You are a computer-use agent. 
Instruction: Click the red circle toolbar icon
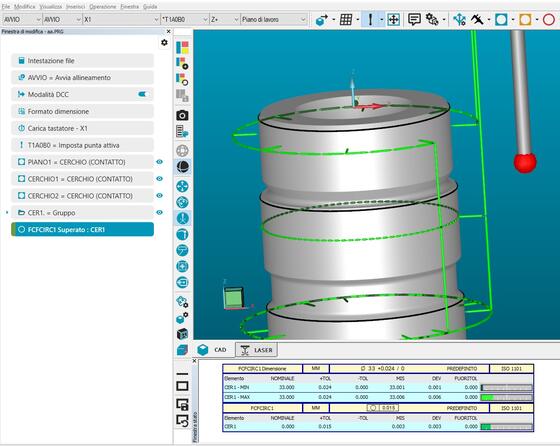click(549, 20)
